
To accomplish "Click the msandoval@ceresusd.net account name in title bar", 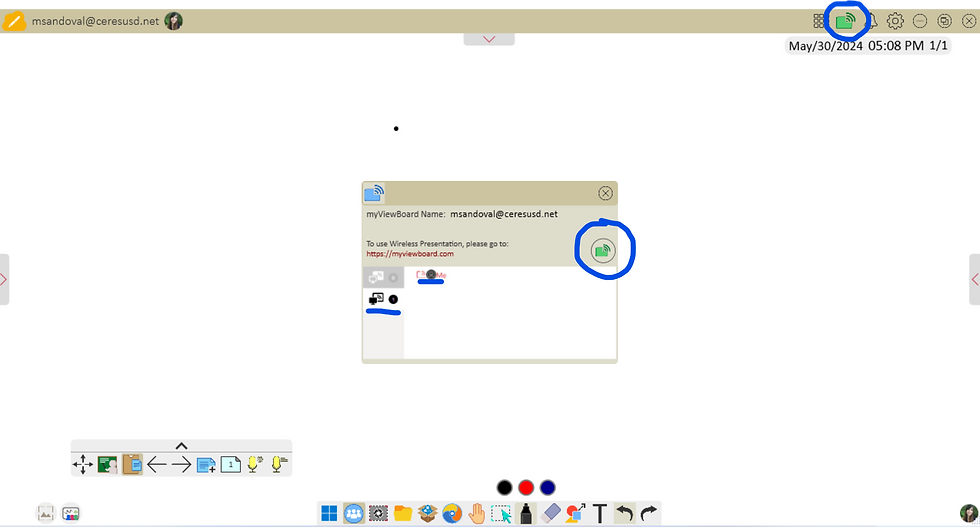I will click(x=96, y=21).
